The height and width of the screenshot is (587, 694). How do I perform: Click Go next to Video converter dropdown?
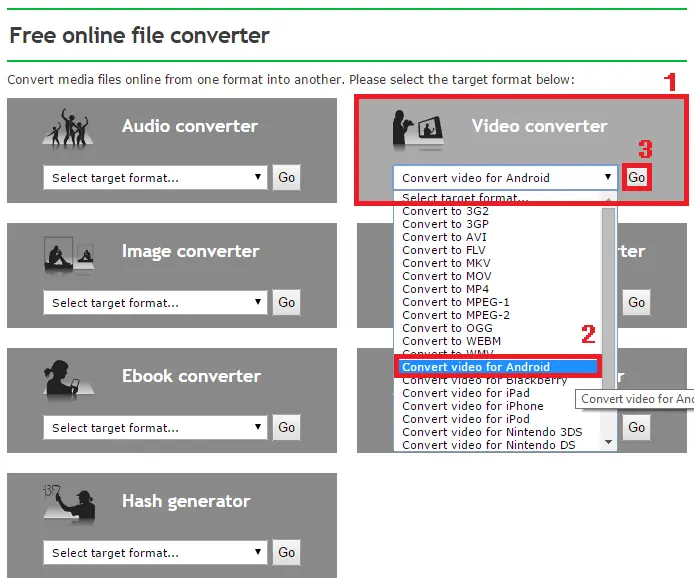click(636, 177)
